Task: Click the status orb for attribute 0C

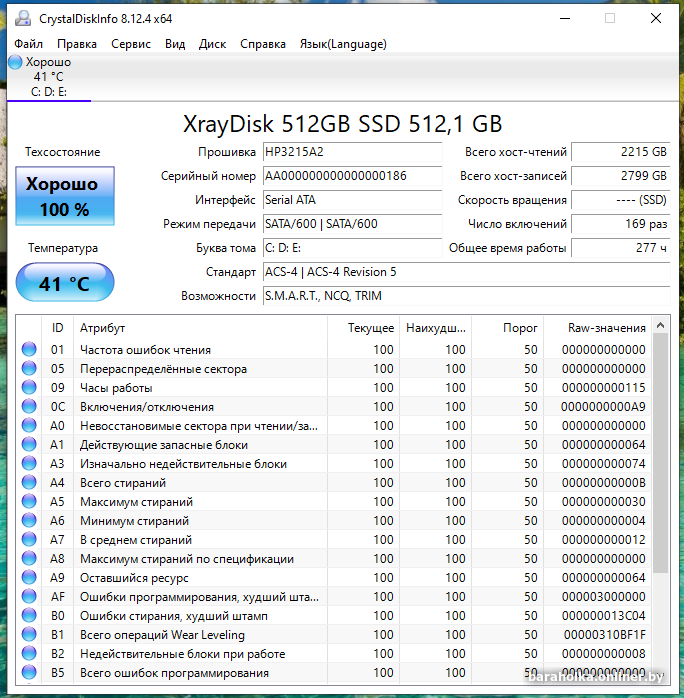Action: (x=29, y=406)
